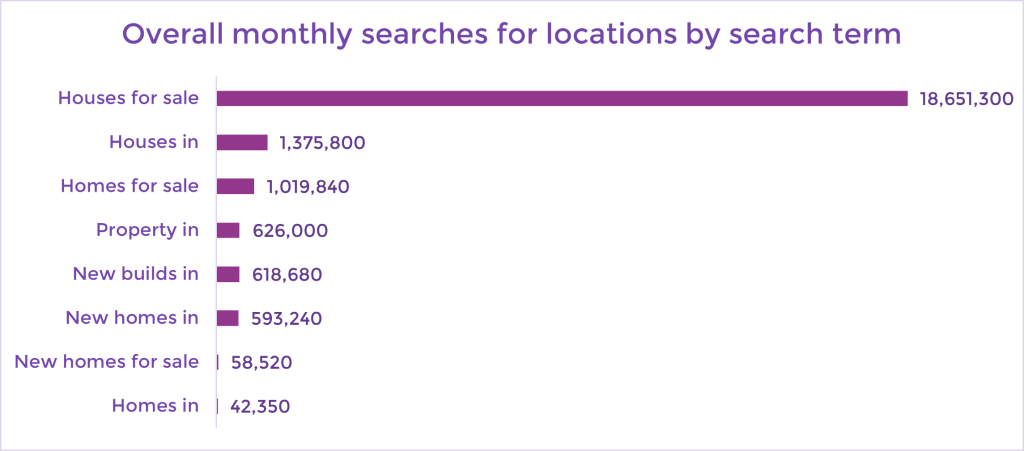This screenshot has width=1024, height=451.
Task: Select the New homes in bar
Action: (227, 318)
